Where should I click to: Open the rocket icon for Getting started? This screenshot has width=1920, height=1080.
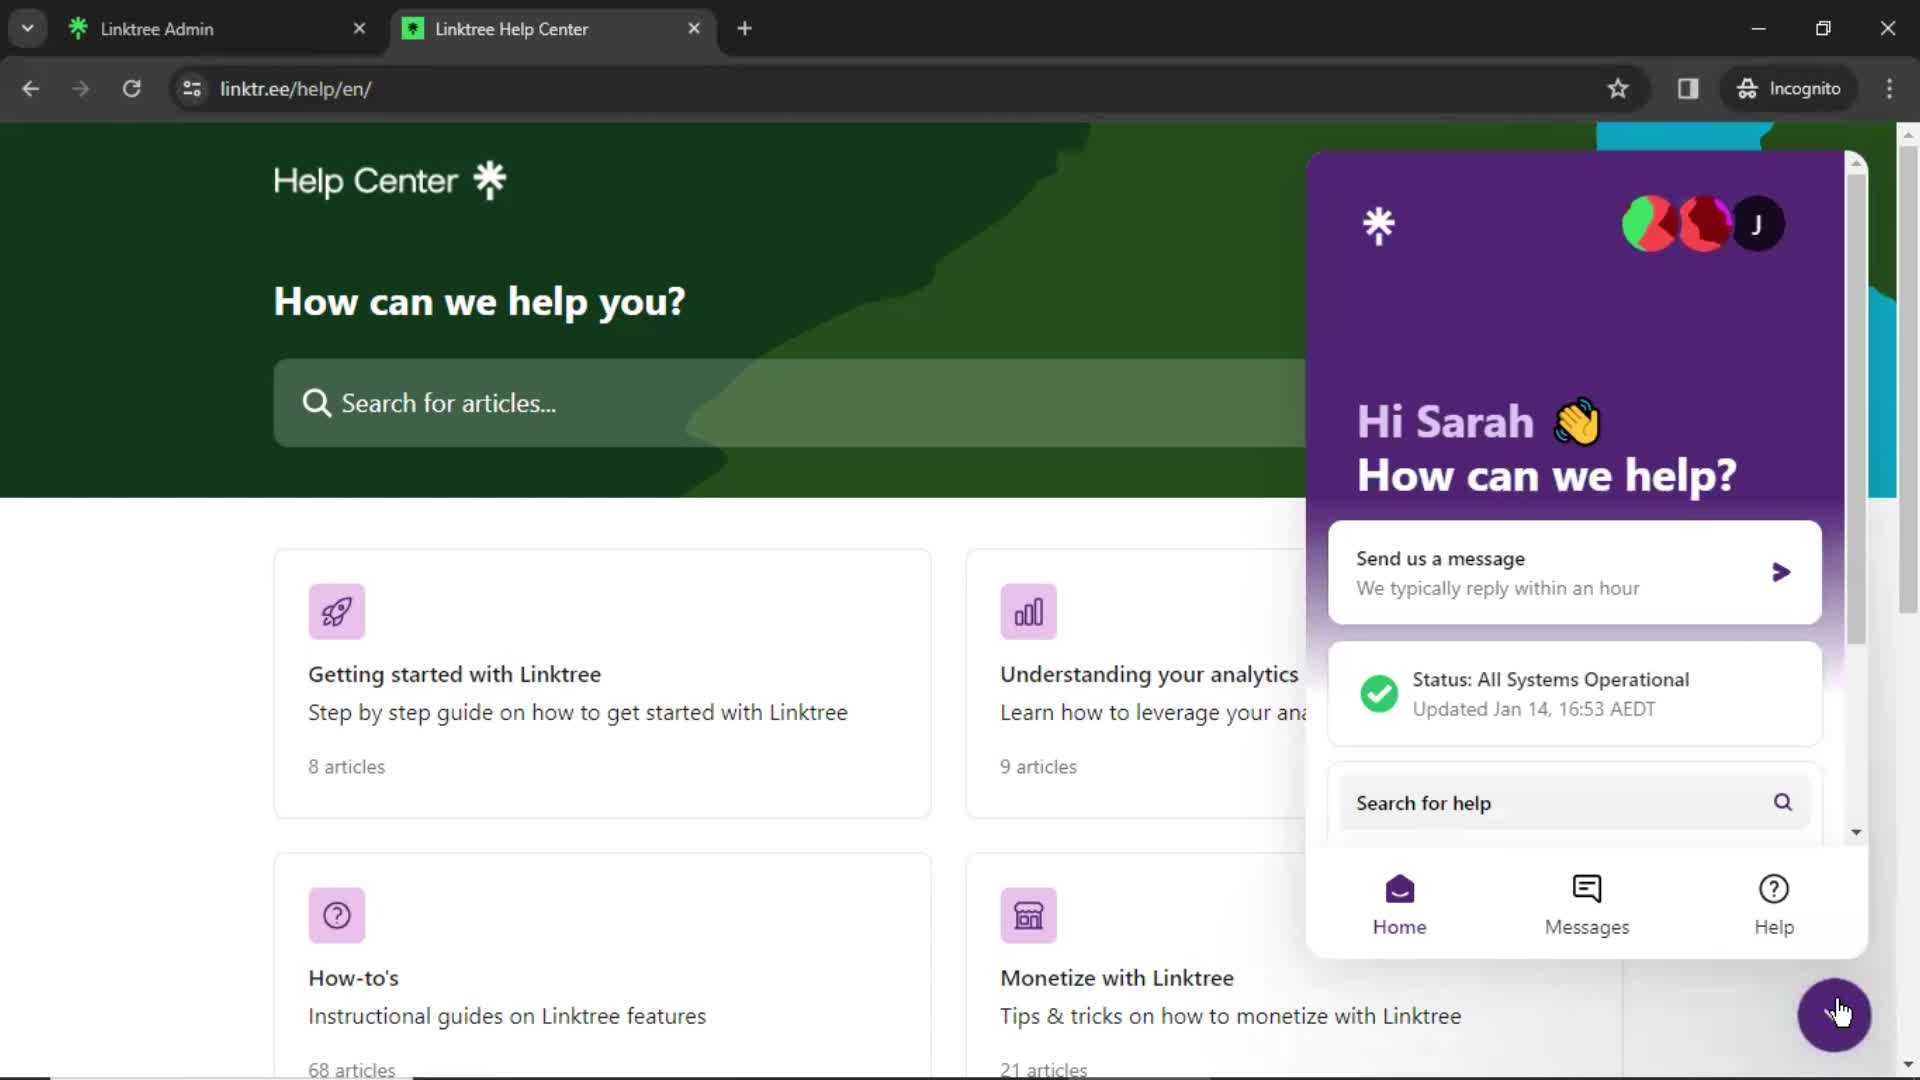click(x=337, y=611)
